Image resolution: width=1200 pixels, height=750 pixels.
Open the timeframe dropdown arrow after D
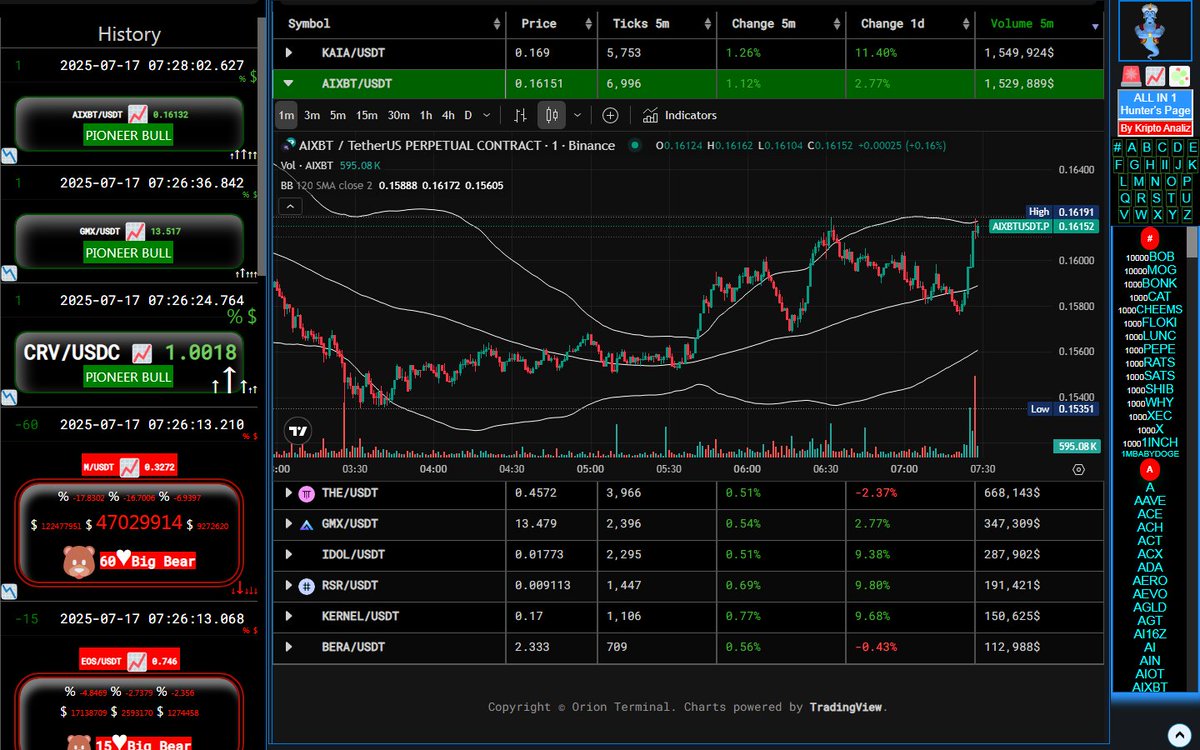[487, 115]
